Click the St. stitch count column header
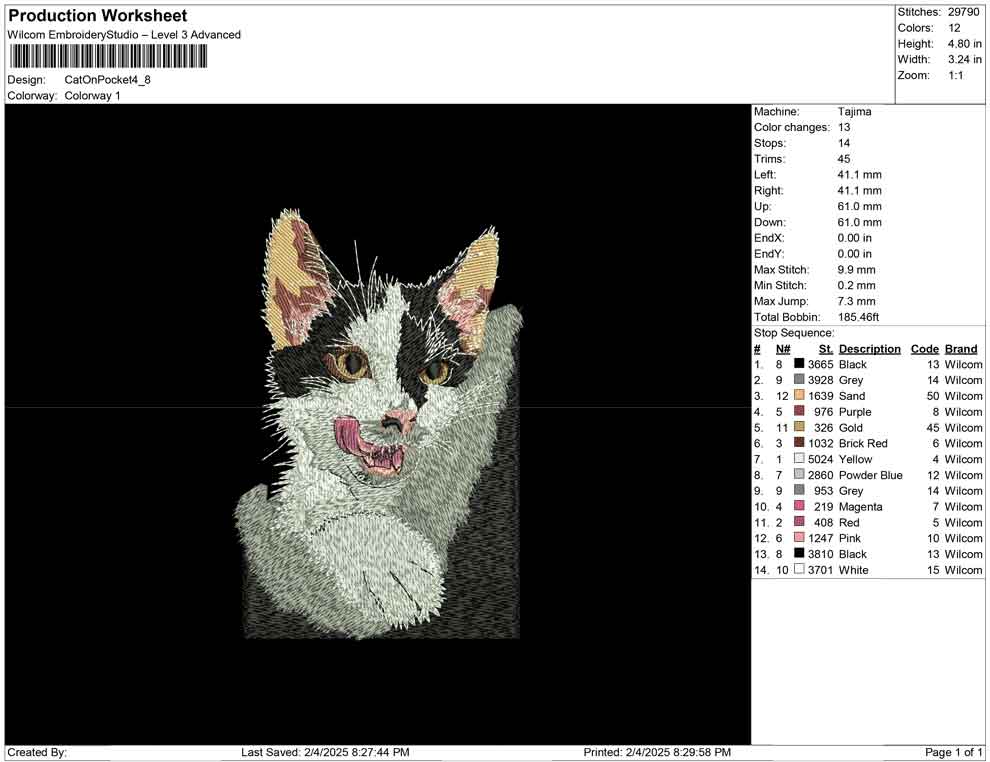The width and height of the screenshot is (990, 762). click(825, 349)
